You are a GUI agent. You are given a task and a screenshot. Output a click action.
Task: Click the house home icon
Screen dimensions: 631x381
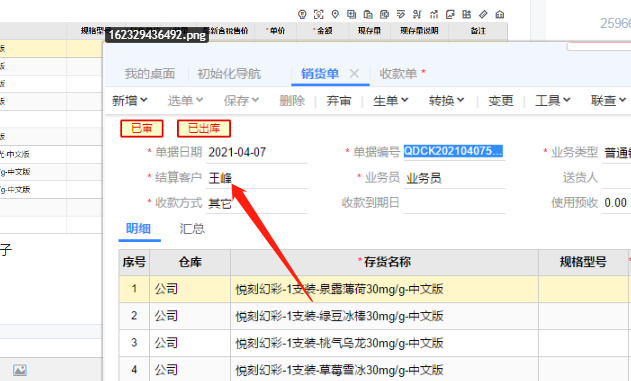(x=499, y=14)
